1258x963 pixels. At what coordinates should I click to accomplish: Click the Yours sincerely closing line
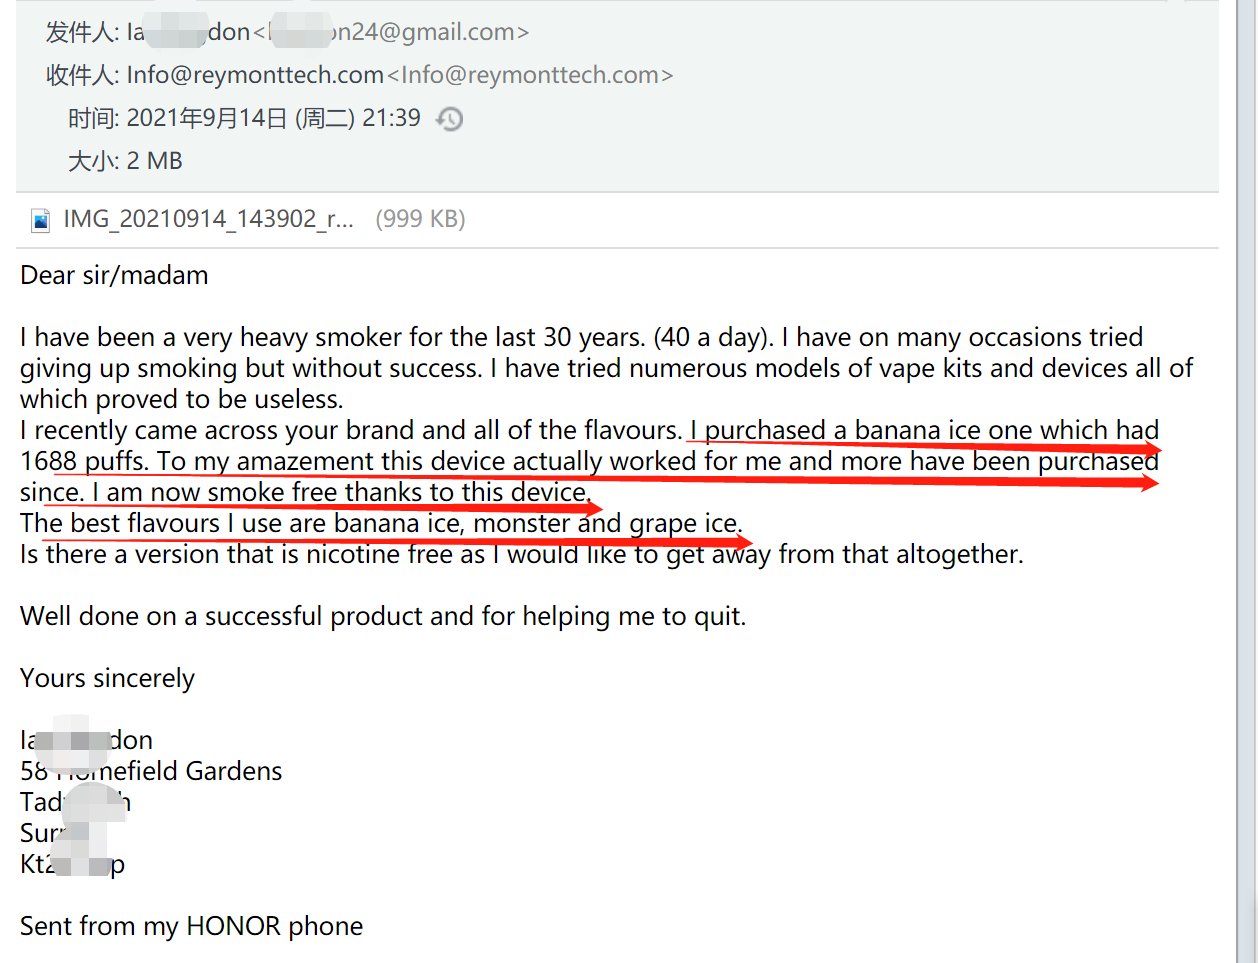click(x=107, y=678)
